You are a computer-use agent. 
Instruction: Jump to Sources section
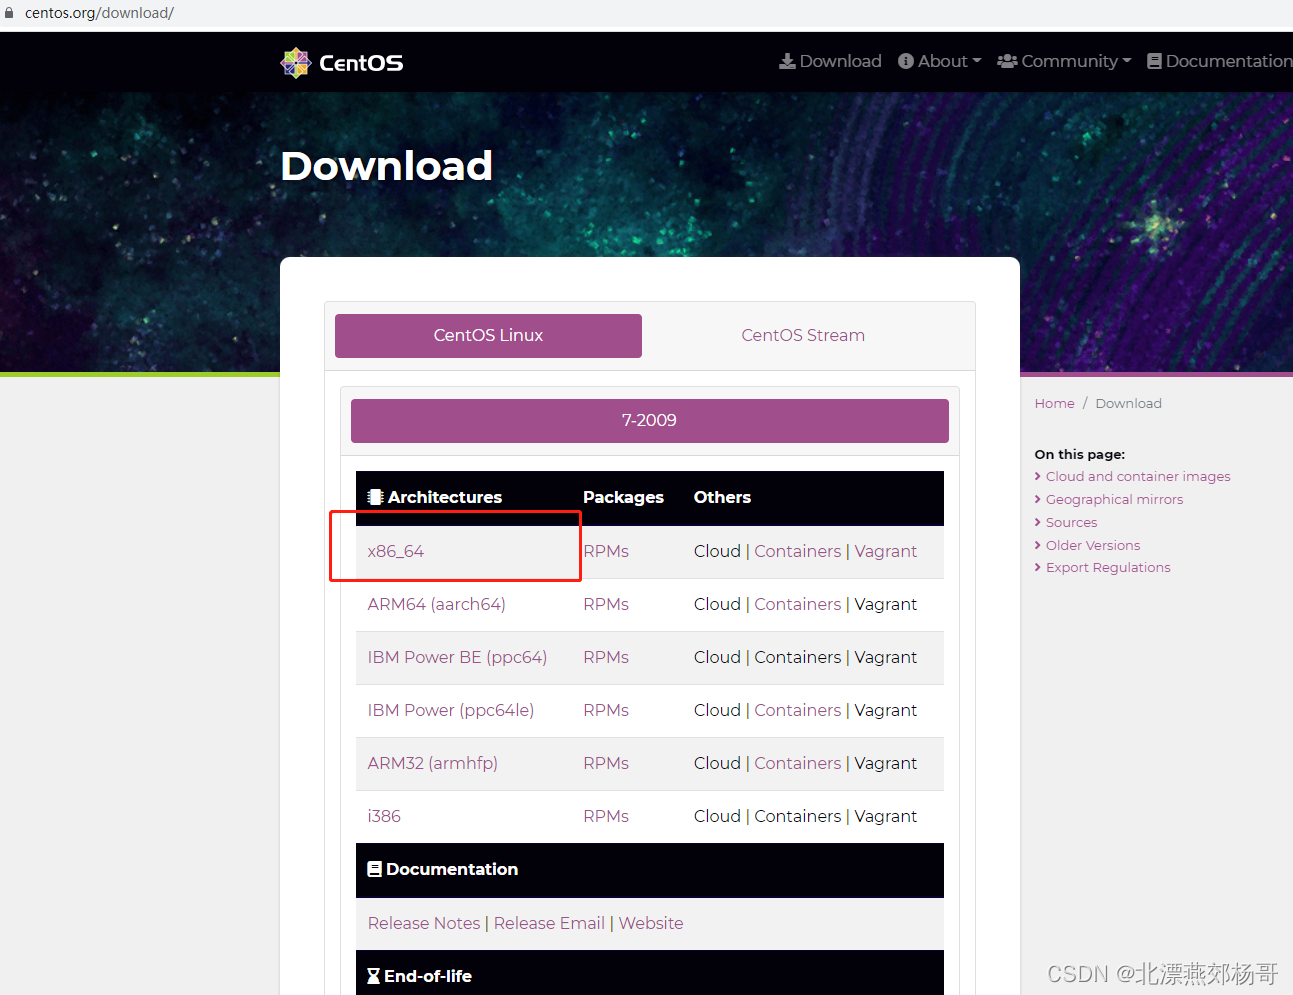[x=1071, y=522]
